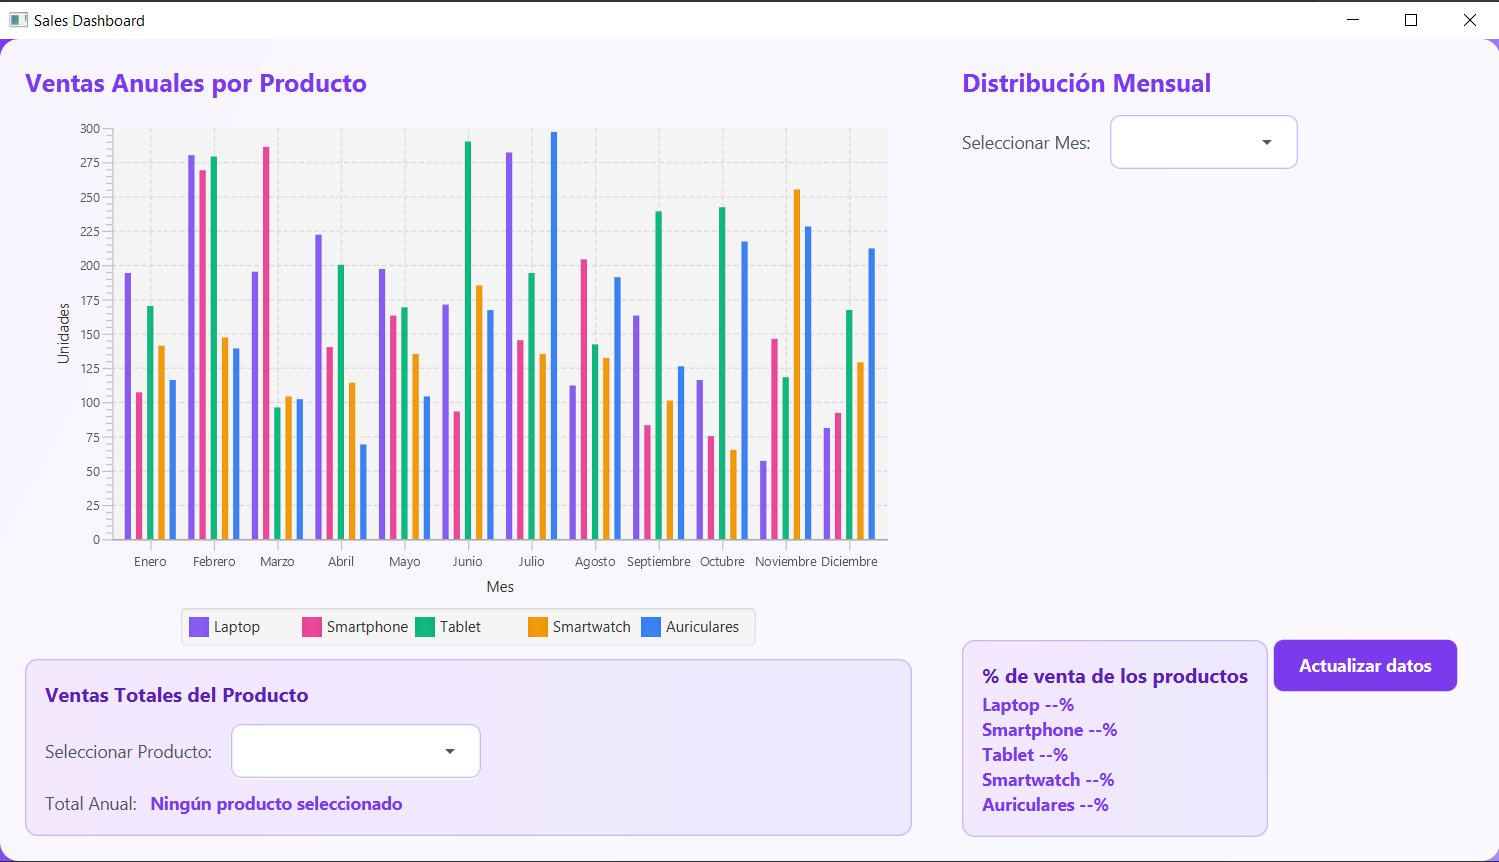This screenshot has width=1499, height=862.
Task: Open the Seleccionar Mes dropdown arrow
Action: pos(1267,142)
